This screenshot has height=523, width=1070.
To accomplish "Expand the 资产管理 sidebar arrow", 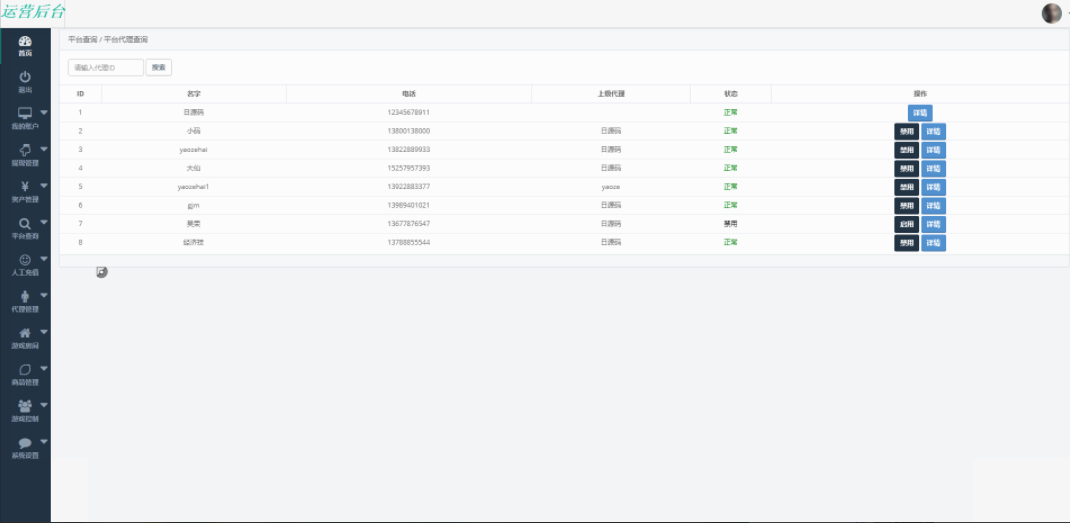I will pyautogui.click(x=44, y=185).
